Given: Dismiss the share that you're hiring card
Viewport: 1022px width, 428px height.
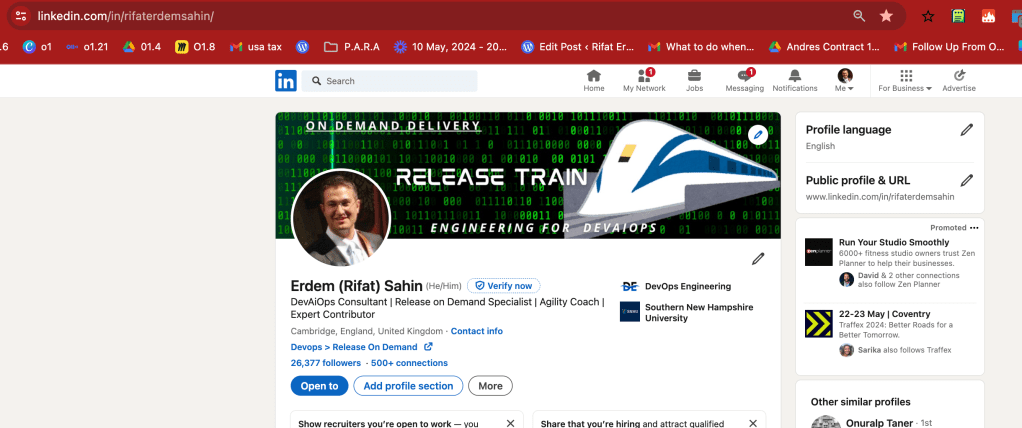Looking at the screenshot, I should point(753,423).
